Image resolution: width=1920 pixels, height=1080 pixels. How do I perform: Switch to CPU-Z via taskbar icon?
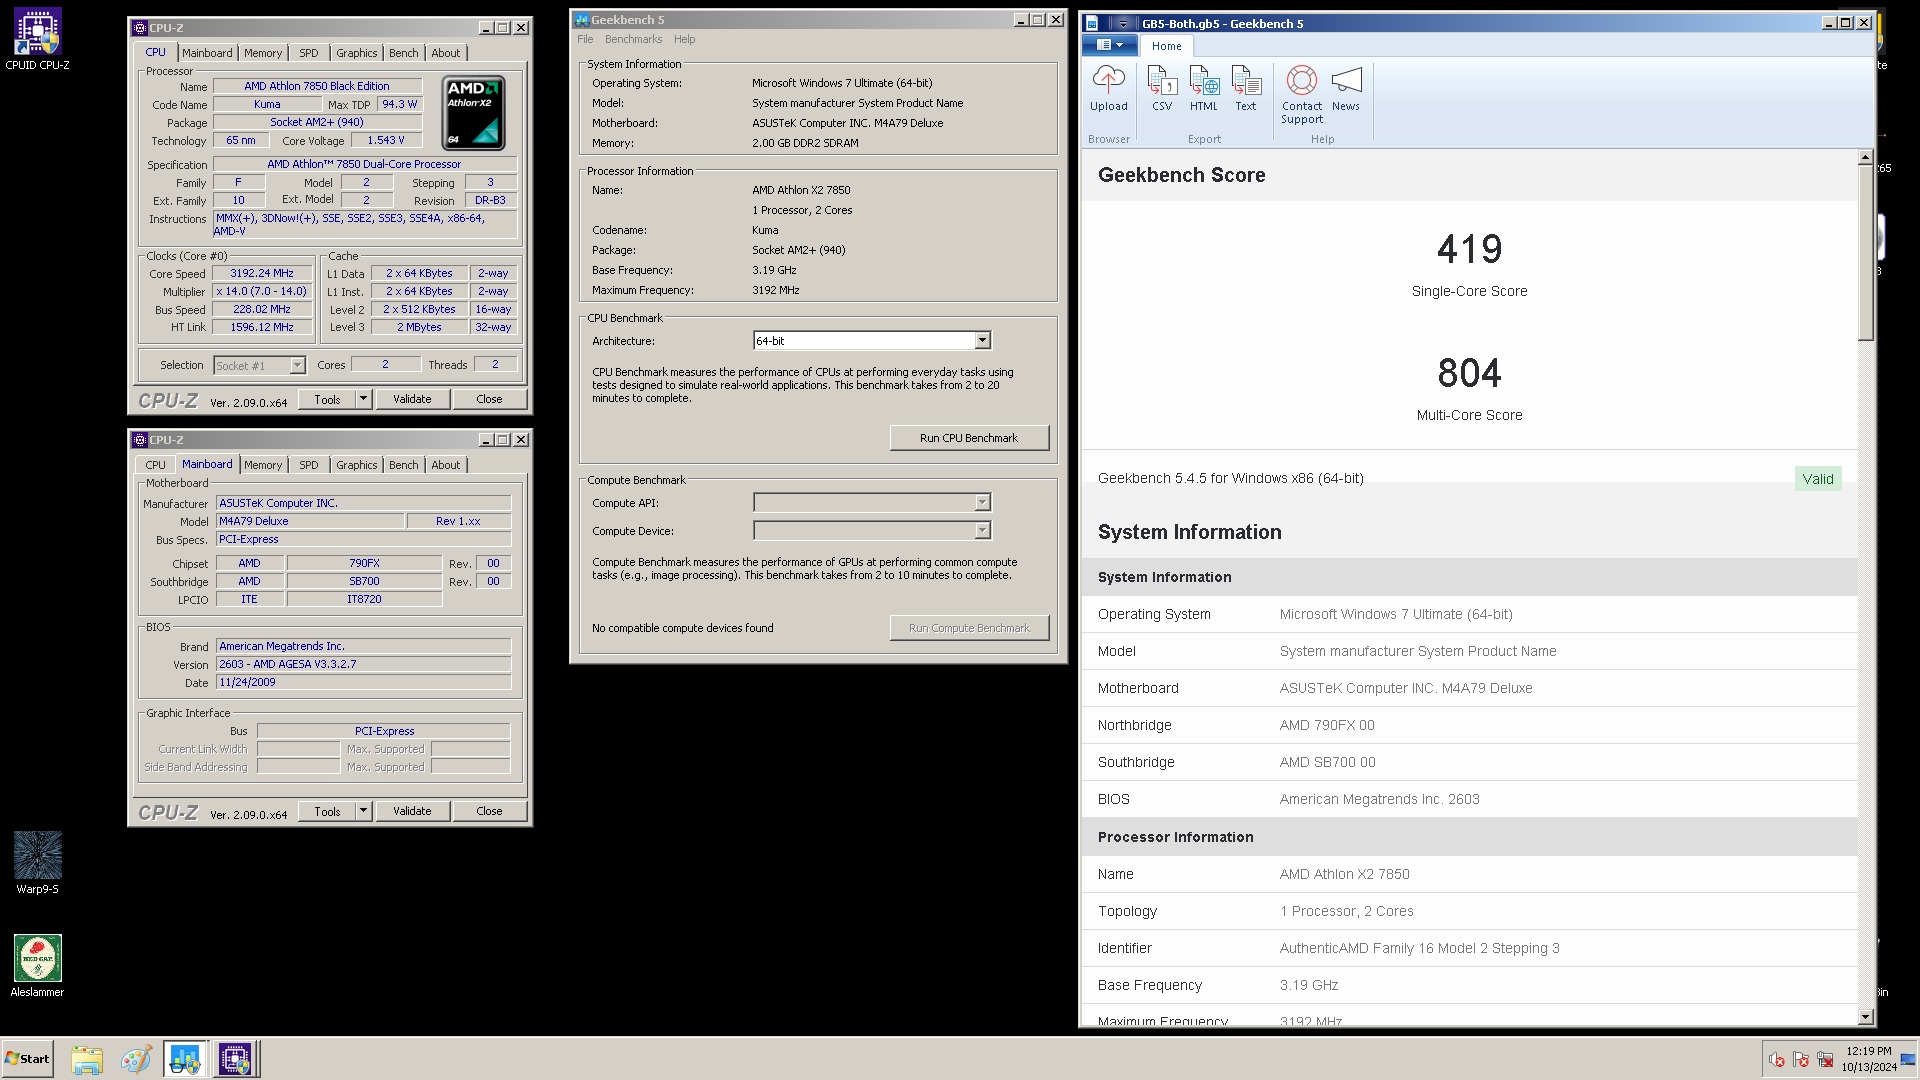click(236, 1059)
